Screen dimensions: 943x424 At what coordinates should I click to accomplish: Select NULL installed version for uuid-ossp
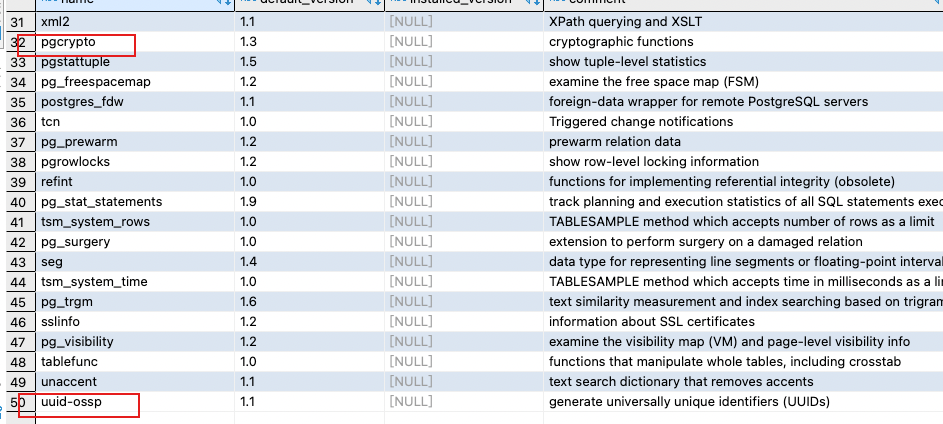pos(411,402)
